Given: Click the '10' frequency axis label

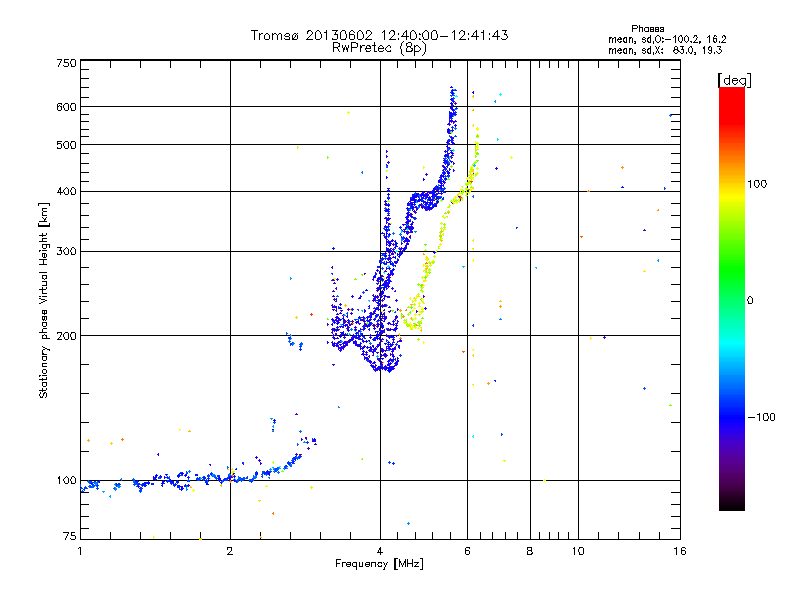Looking at the screenshot, I should pyautogui.click(x=578, y=551).
